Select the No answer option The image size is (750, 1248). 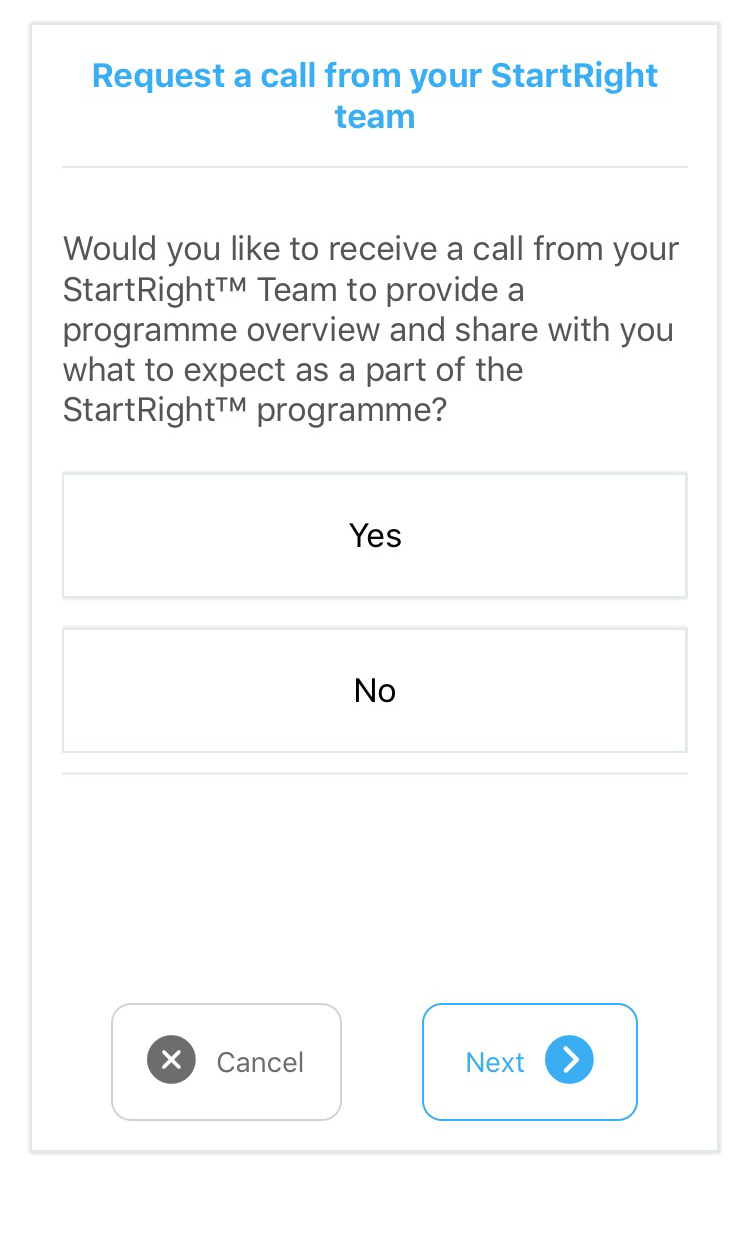375,690
